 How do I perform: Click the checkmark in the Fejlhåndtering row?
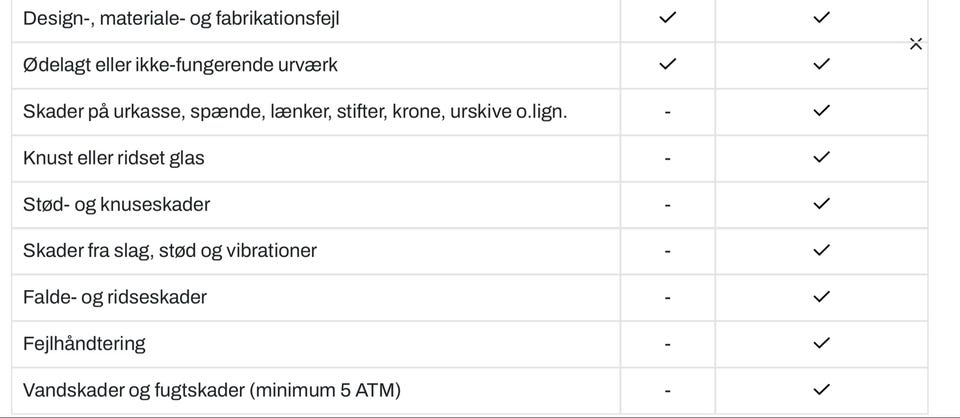coord(821,343)
